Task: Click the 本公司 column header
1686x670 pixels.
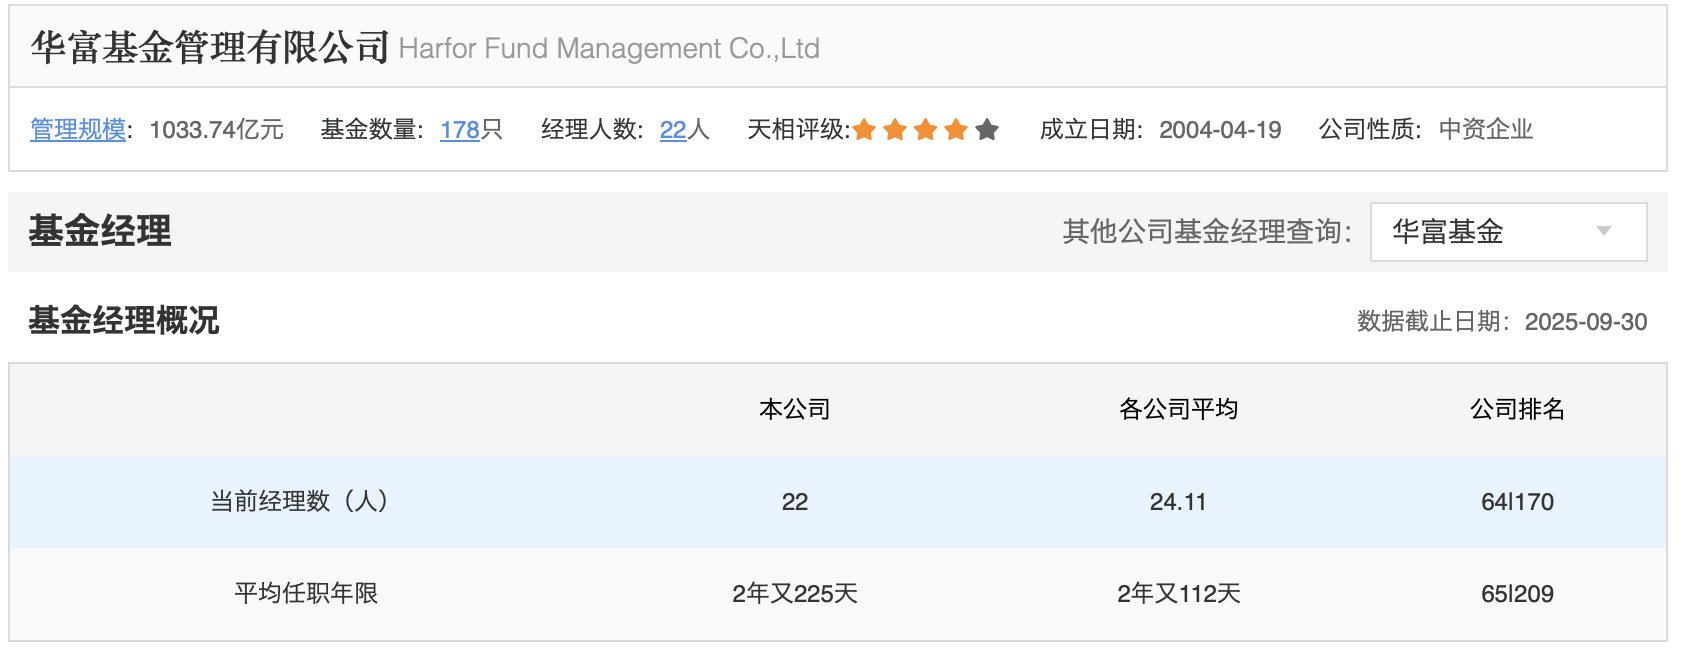Action: pyautogui.click(x=795, y=409)
